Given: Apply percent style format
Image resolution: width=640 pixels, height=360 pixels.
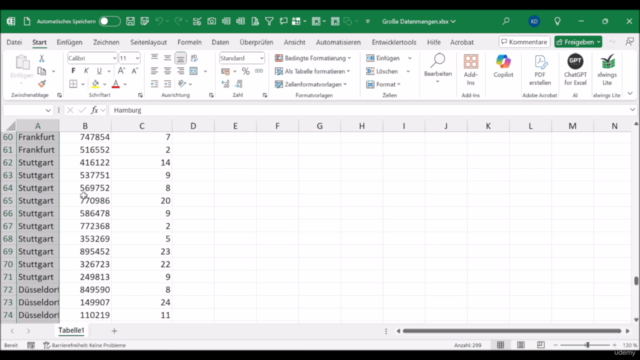Looking at the screenshot, I should pyautogui.click(x=245, y=71).
